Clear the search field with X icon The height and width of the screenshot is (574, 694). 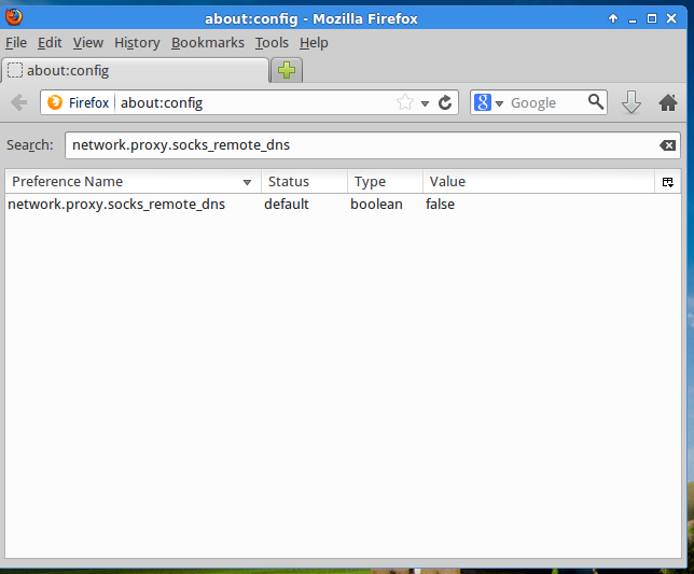point(667,145)
